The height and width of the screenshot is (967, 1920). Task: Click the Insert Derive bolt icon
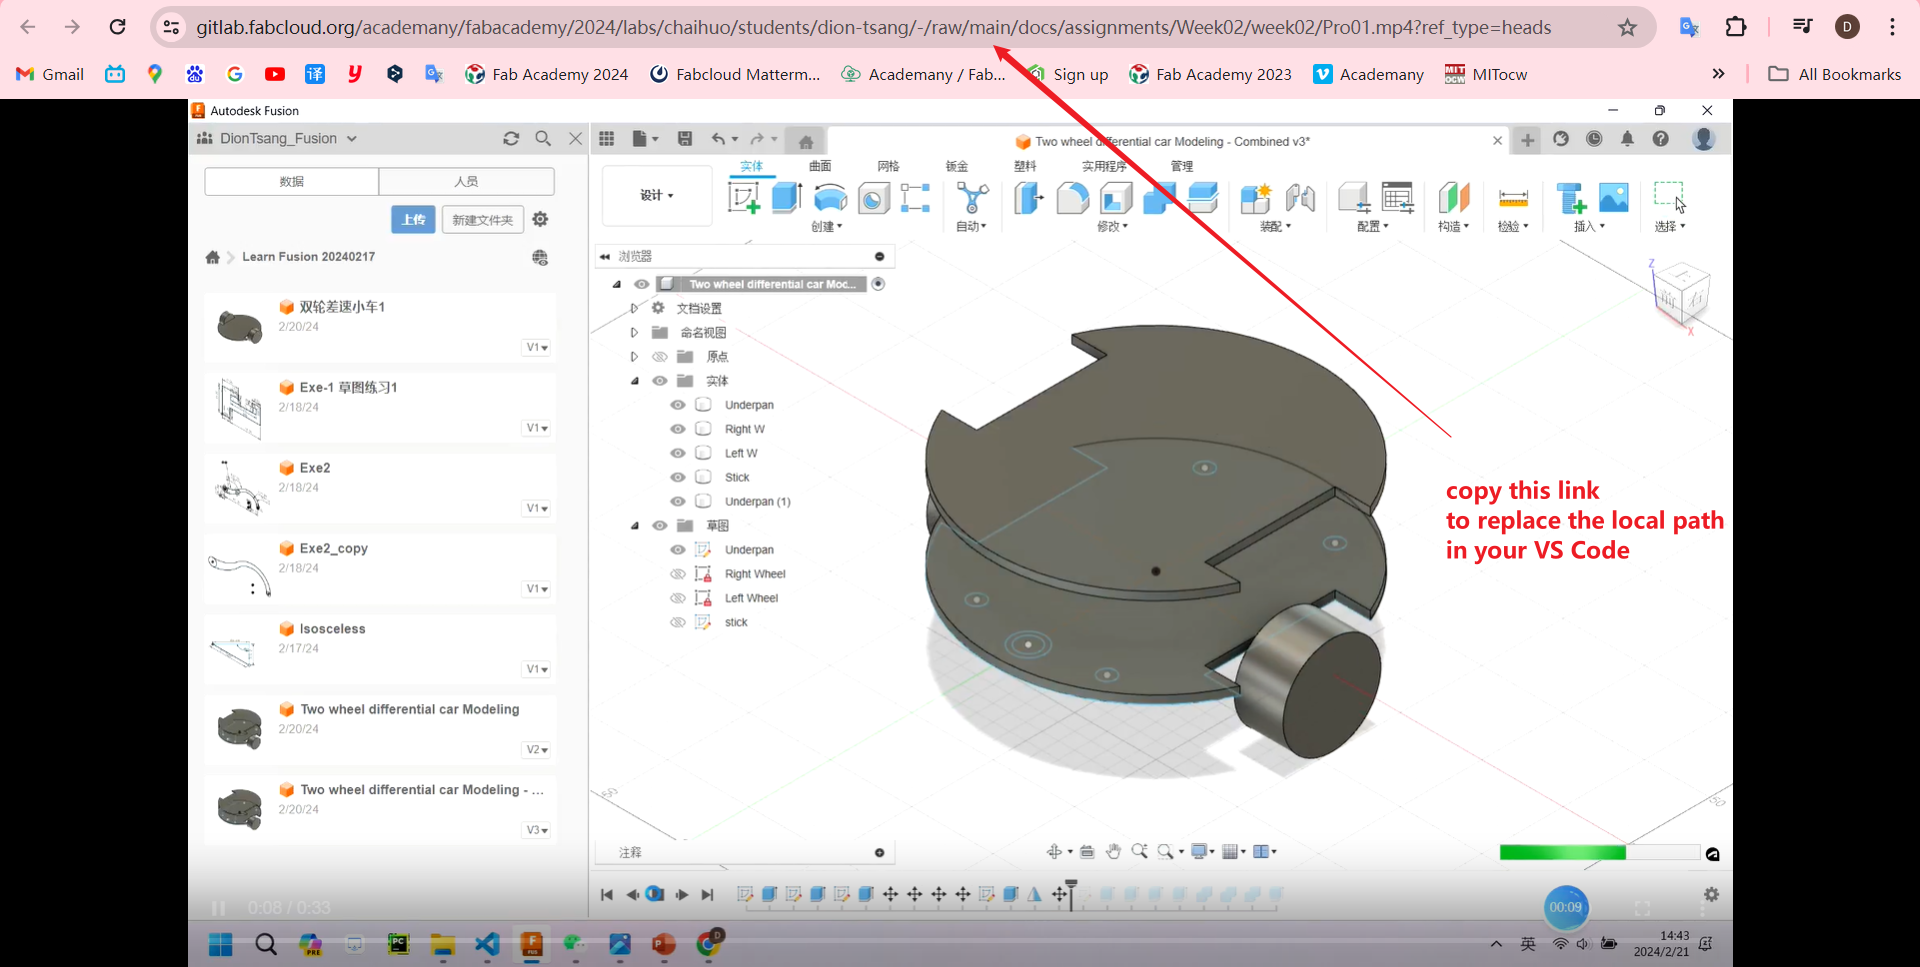(x=1571, y=198)
